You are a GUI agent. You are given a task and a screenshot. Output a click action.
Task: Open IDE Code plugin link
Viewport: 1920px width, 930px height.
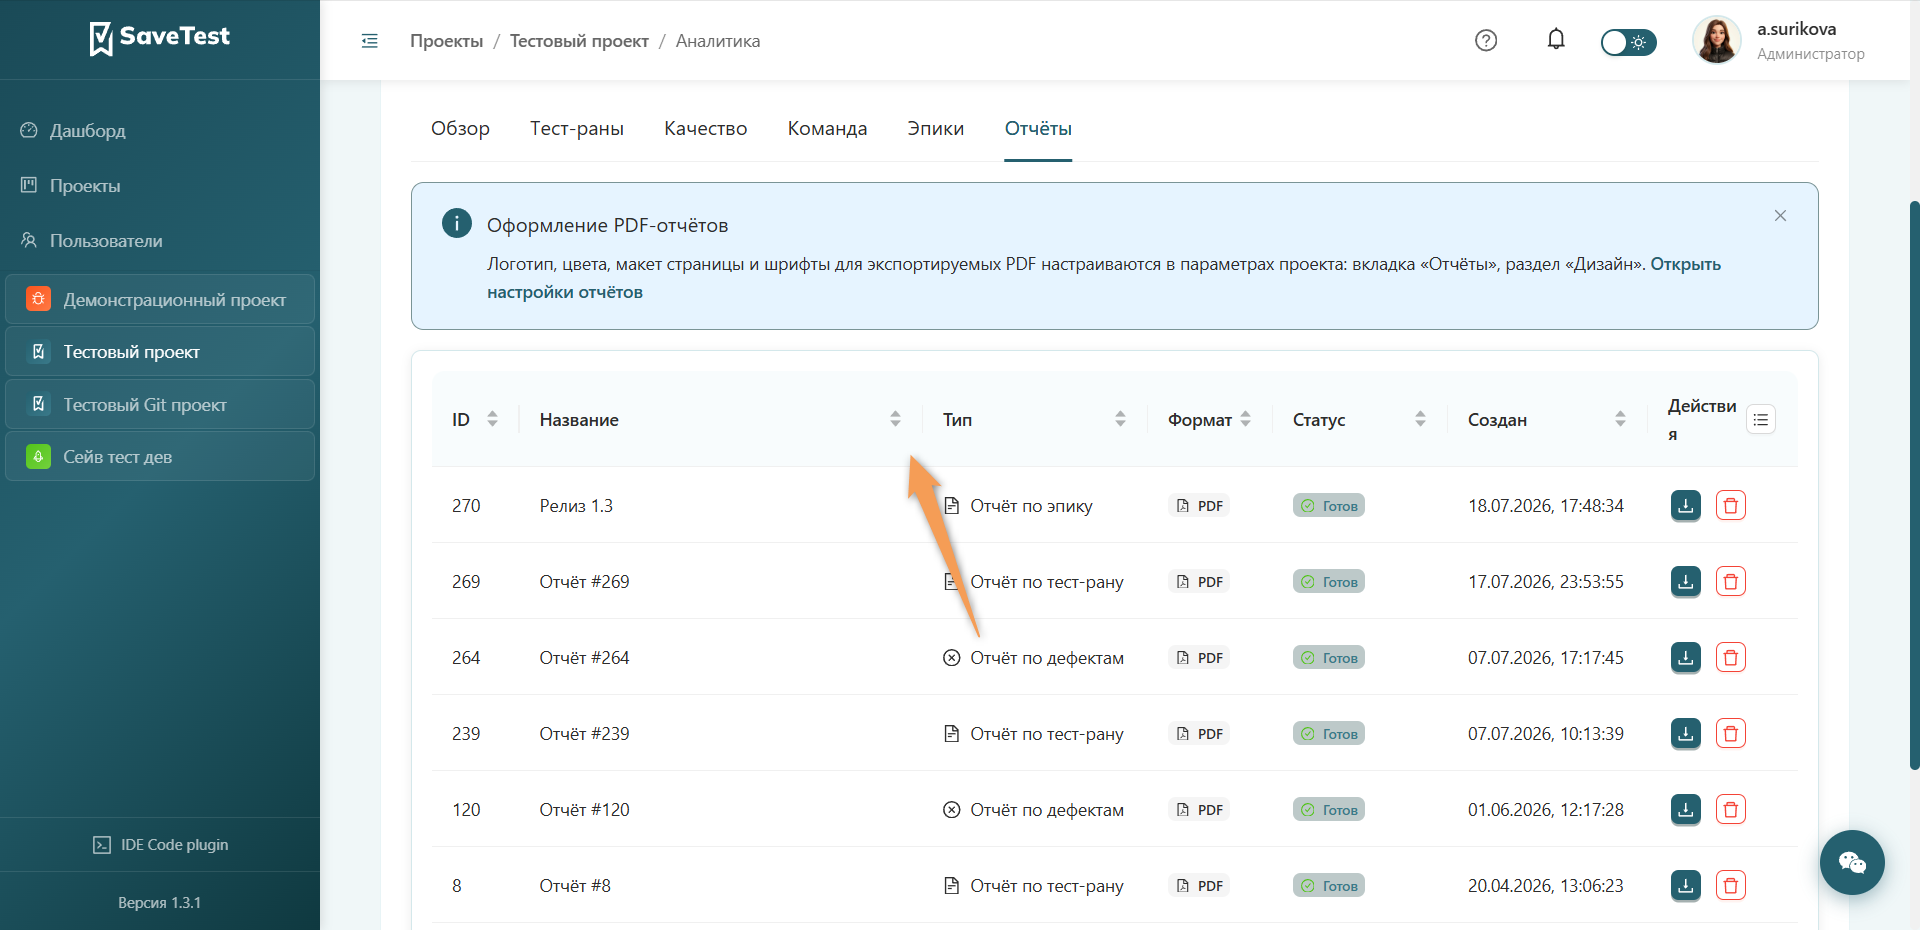[160, 845]
